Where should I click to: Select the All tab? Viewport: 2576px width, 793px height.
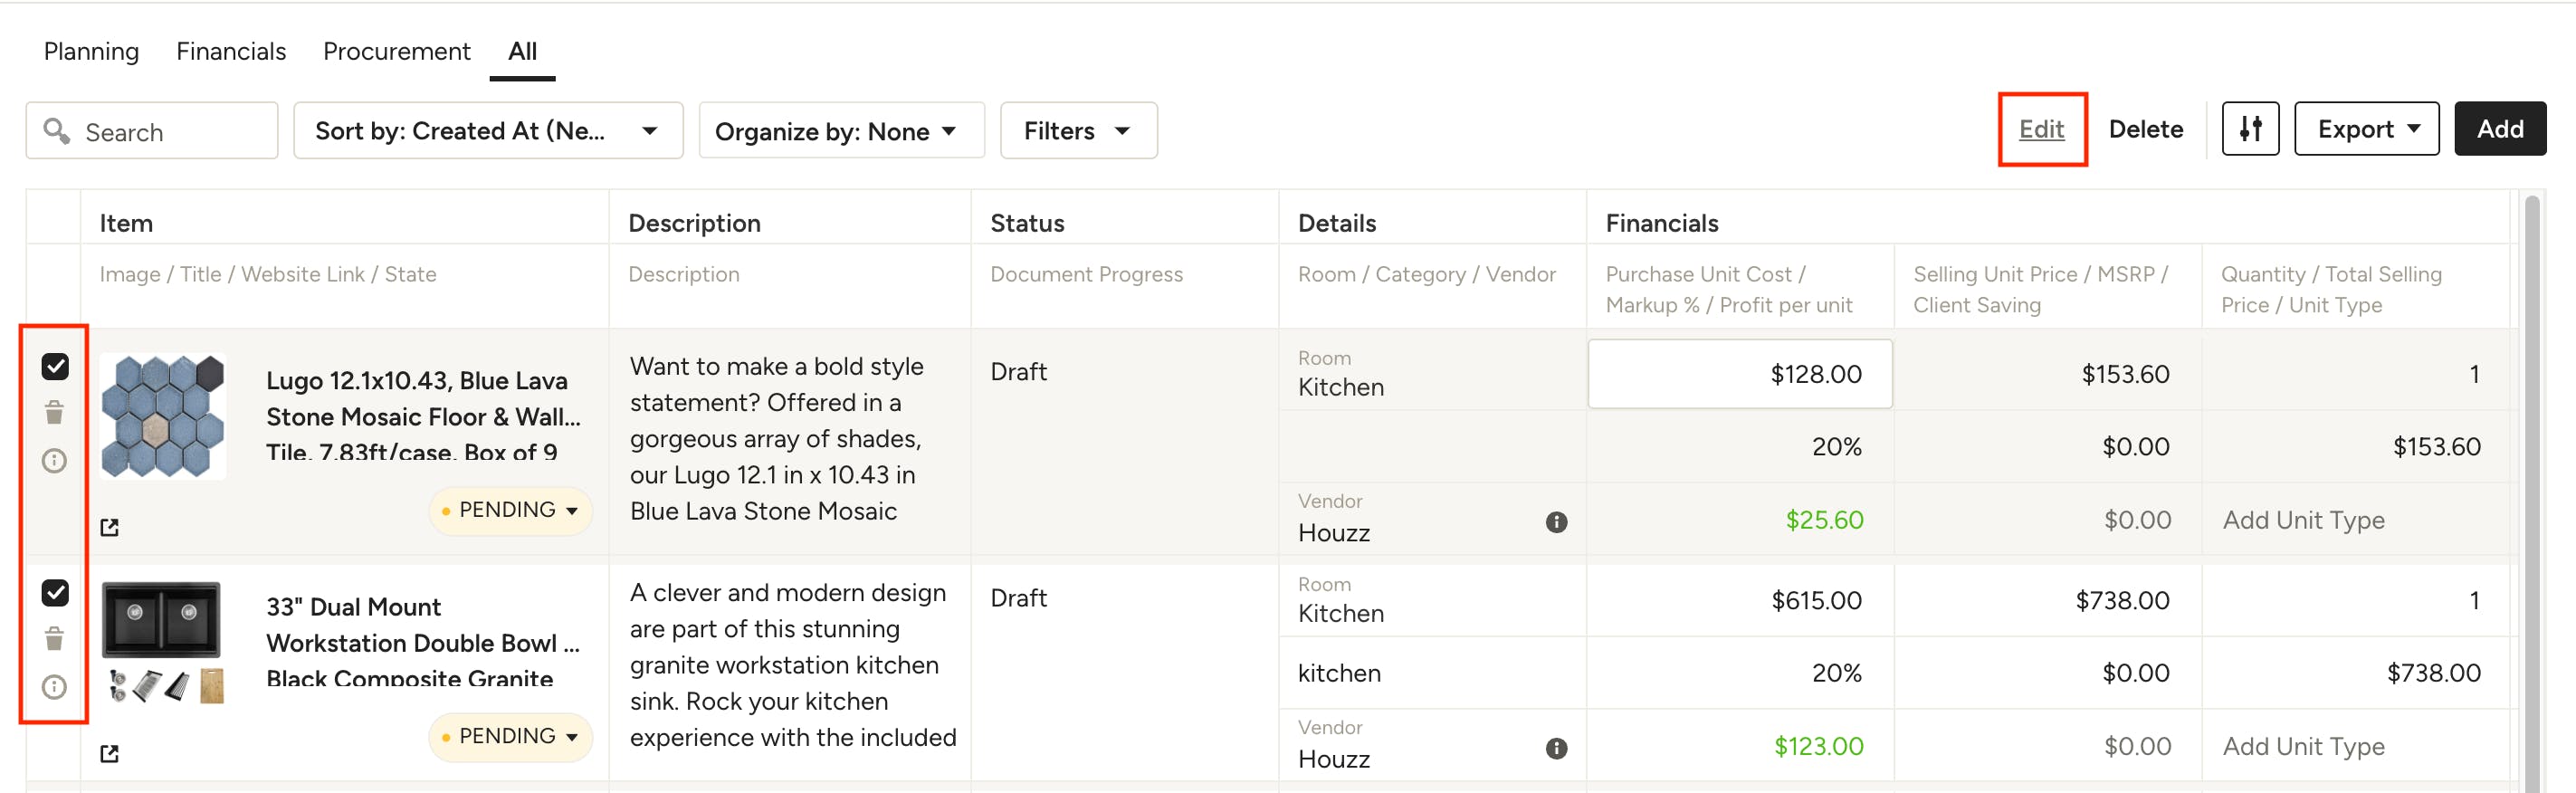coord(522,51)
